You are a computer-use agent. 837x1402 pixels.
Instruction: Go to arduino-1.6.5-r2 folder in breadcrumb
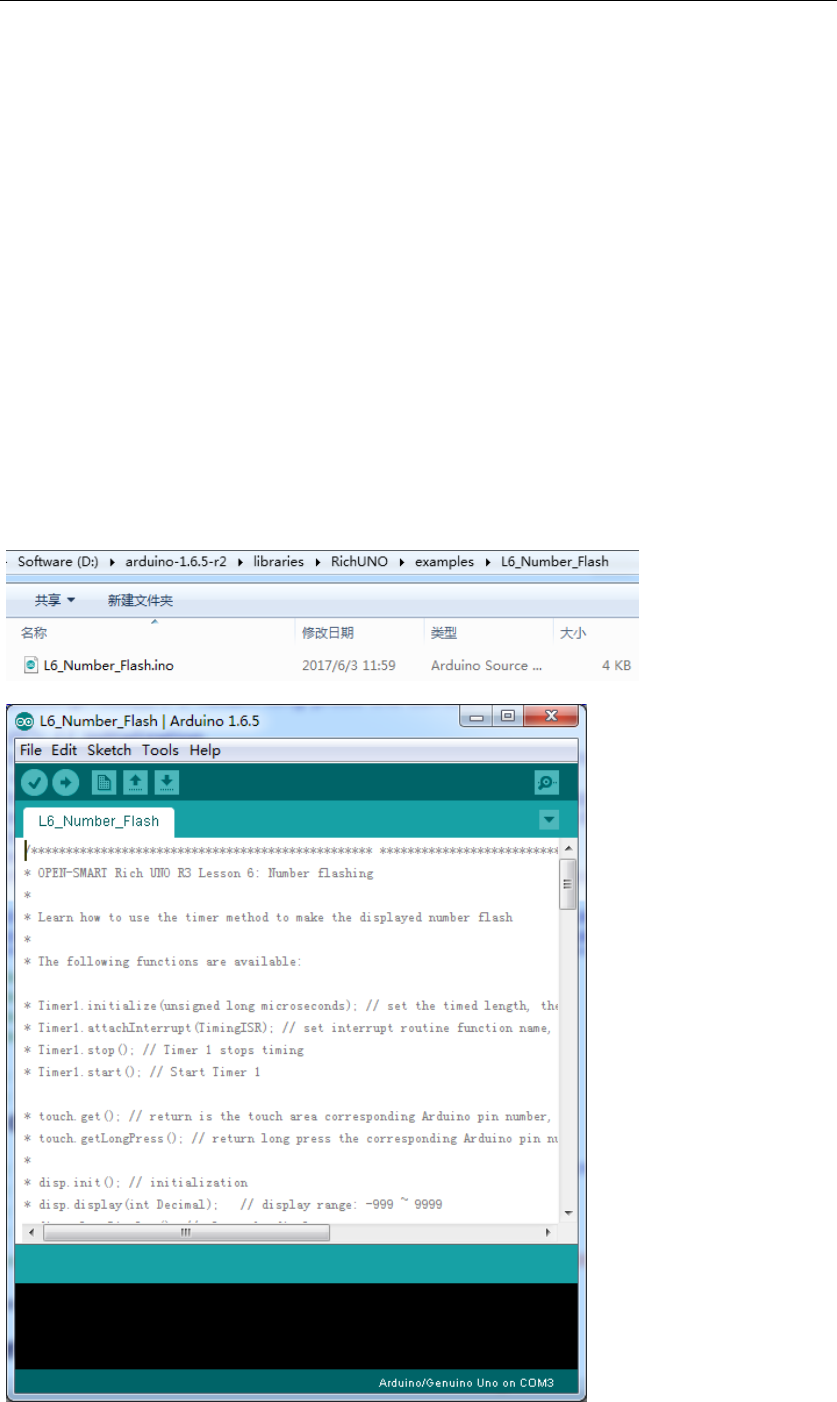(176, 561)
